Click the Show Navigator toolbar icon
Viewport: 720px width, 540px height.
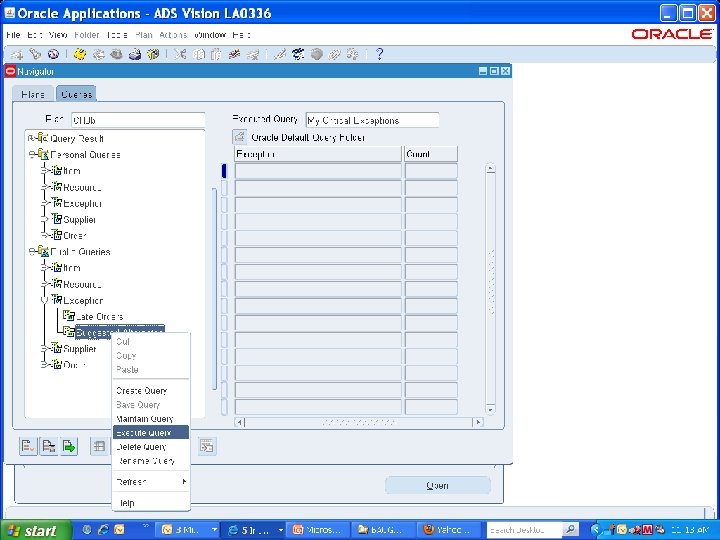(x=53, y=54)
